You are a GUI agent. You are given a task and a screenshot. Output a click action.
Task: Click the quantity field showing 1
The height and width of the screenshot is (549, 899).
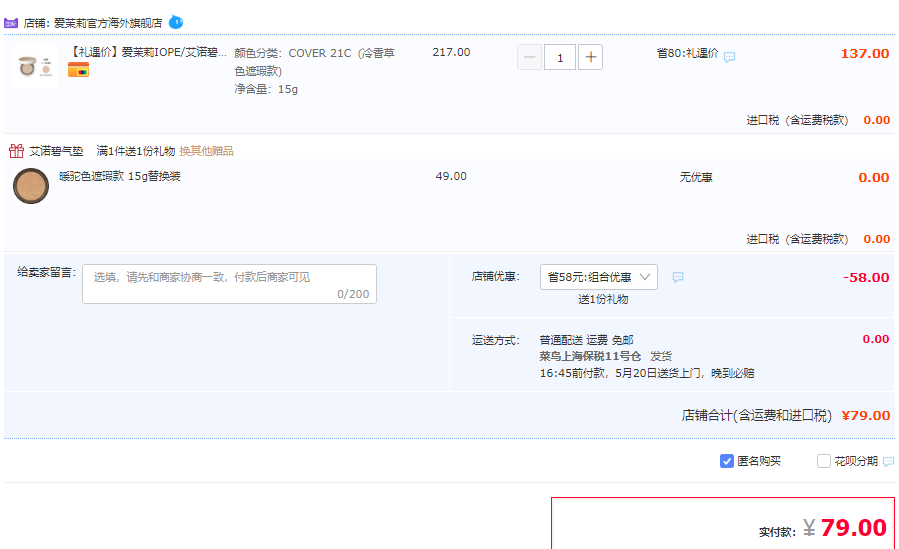560,57
